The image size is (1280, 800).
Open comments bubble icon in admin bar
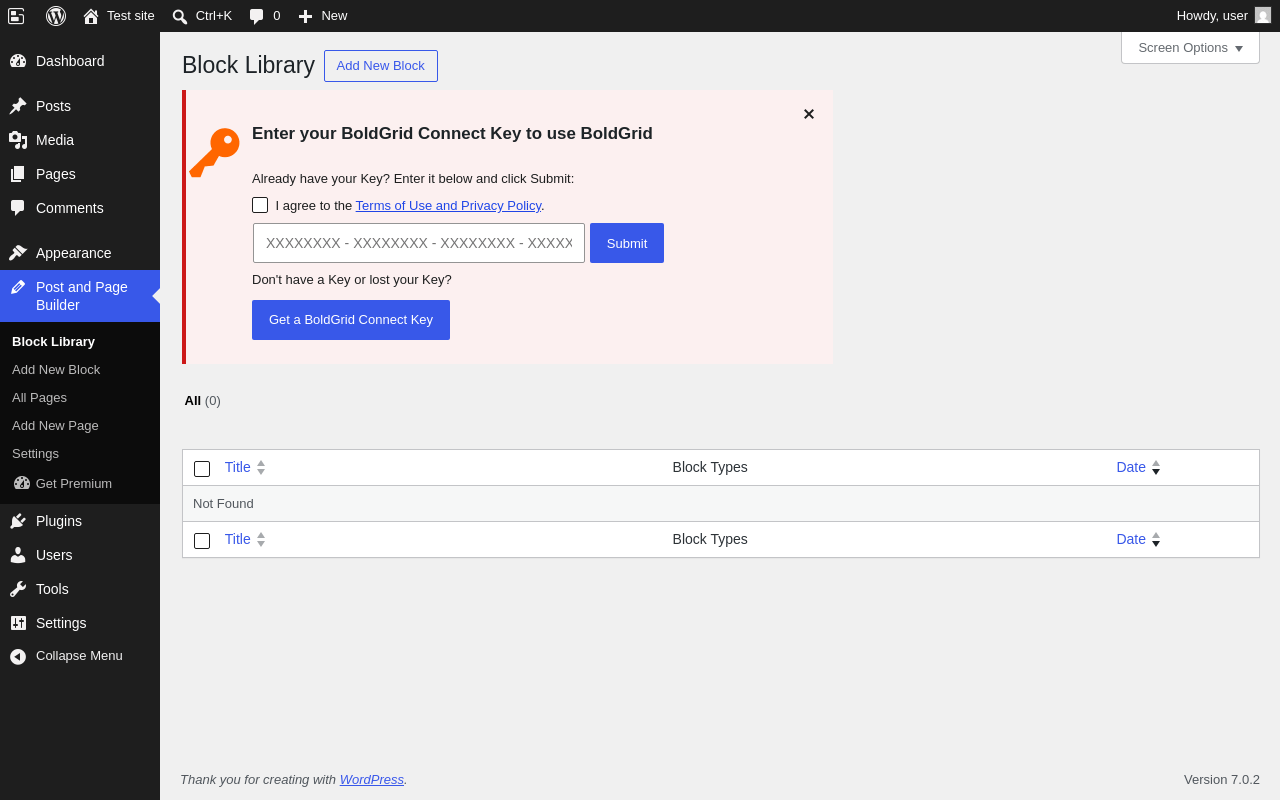257,16
